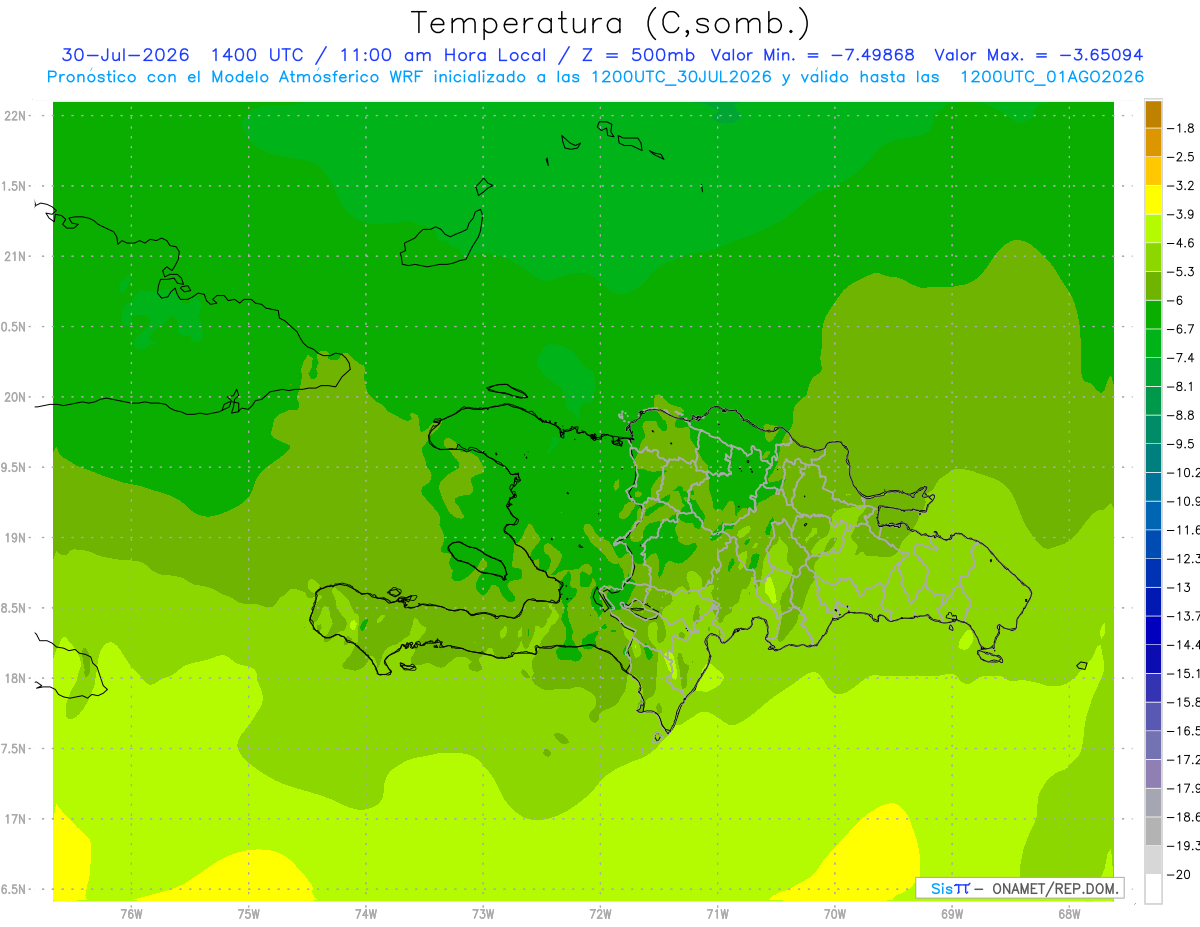Click the blue 'Sis' logo text
The image size is (1200, 927).
(940, 888)
